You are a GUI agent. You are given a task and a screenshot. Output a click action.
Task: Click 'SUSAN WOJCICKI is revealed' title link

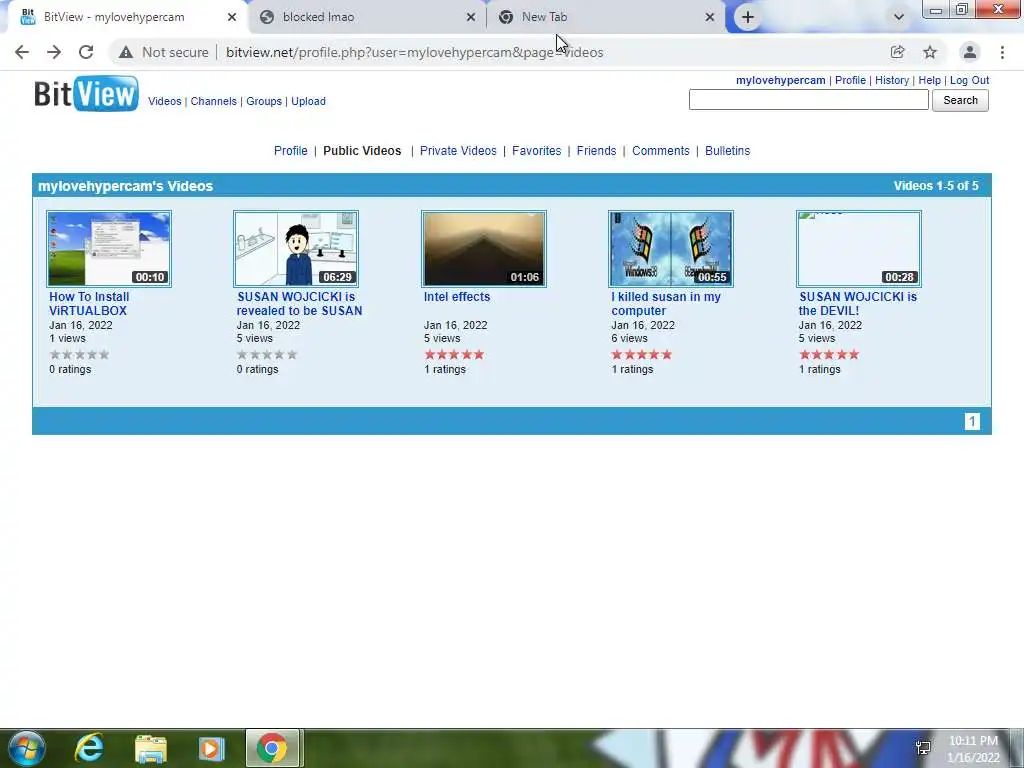(299, 304)
